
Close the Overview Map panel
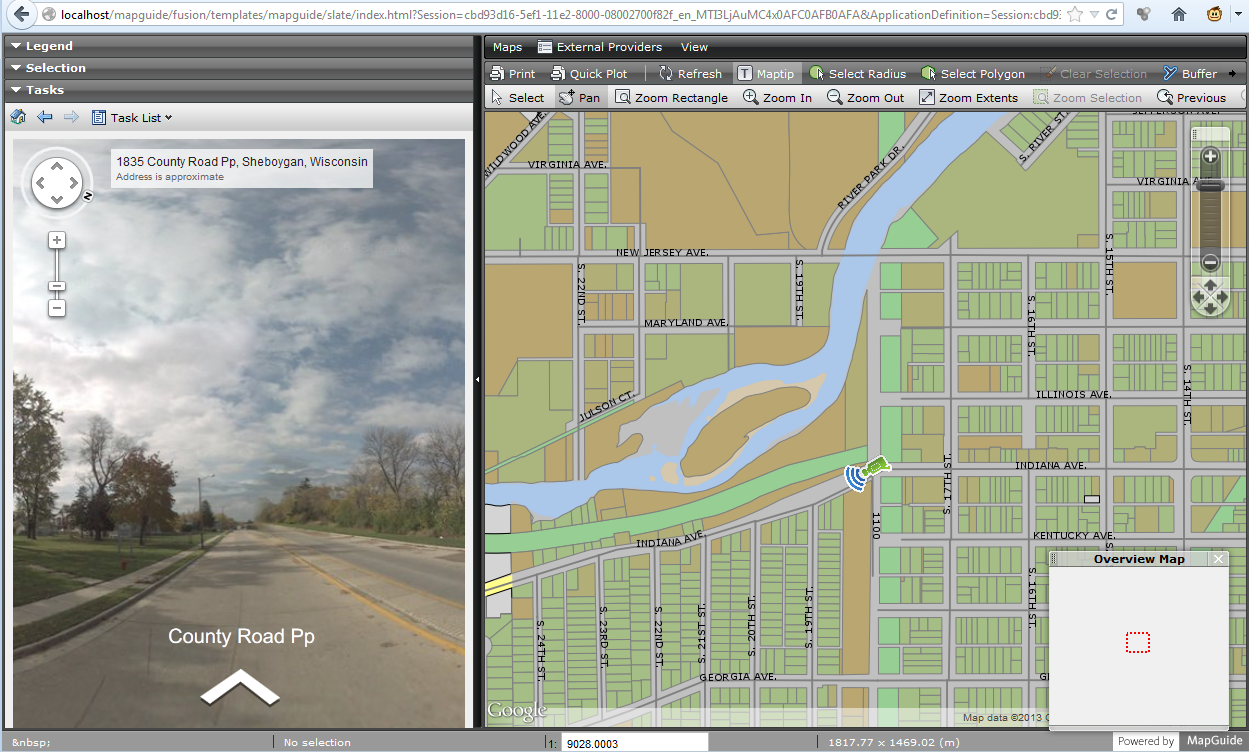pyautogui.click(x=1218, y=558)
